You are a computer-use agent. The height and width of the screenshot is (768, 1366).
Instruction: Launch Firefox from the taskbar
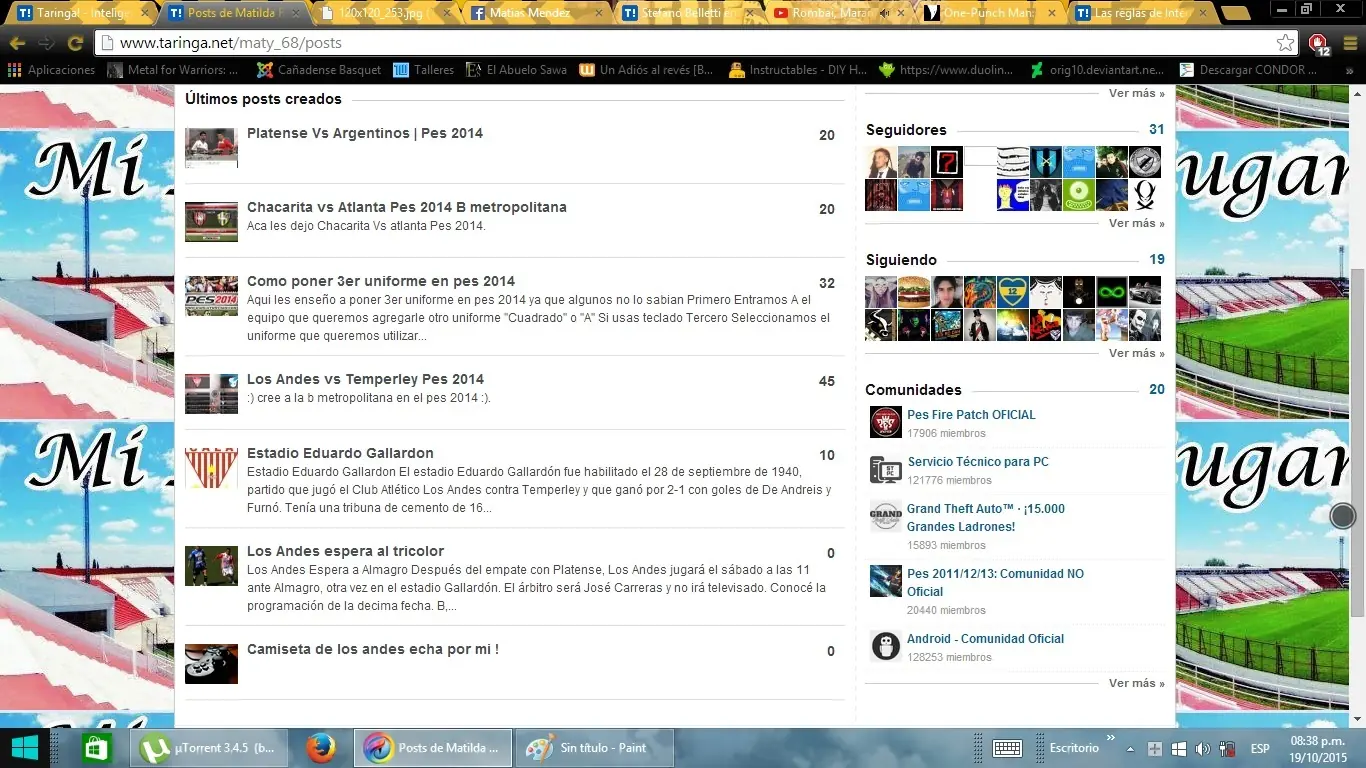point(321,748)
